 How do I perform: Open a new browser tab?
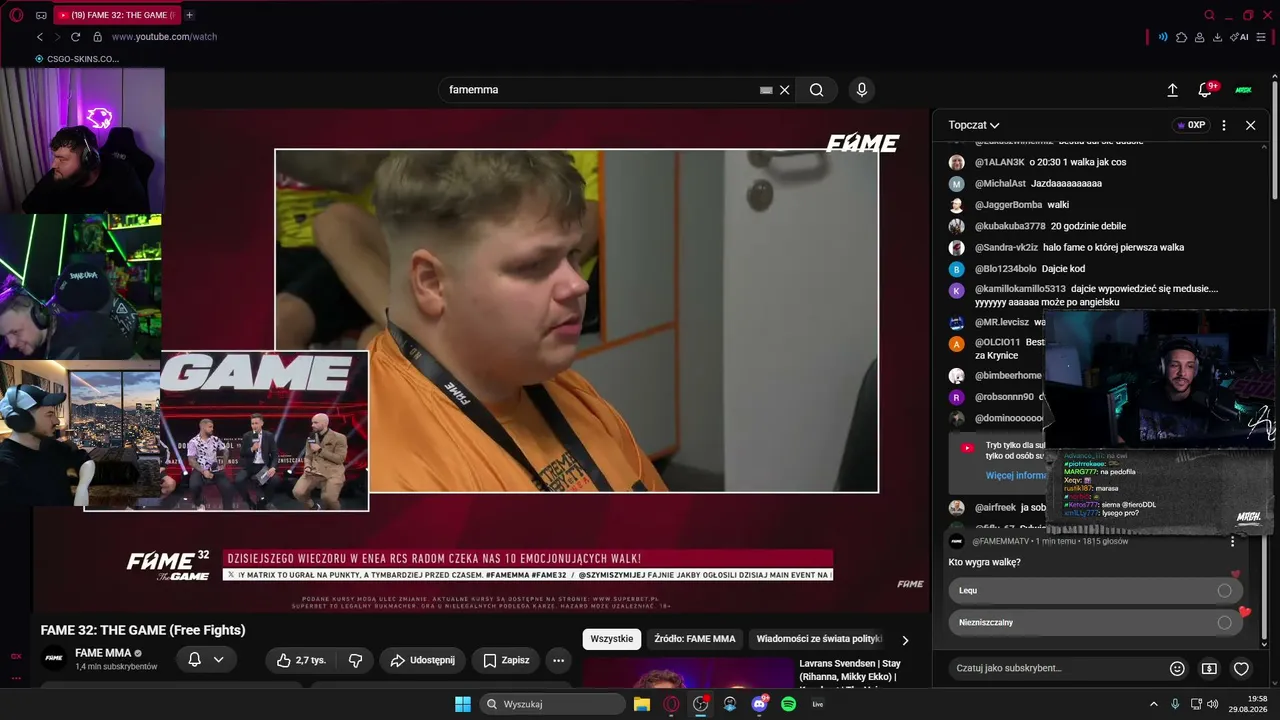(x=189, y=15)
